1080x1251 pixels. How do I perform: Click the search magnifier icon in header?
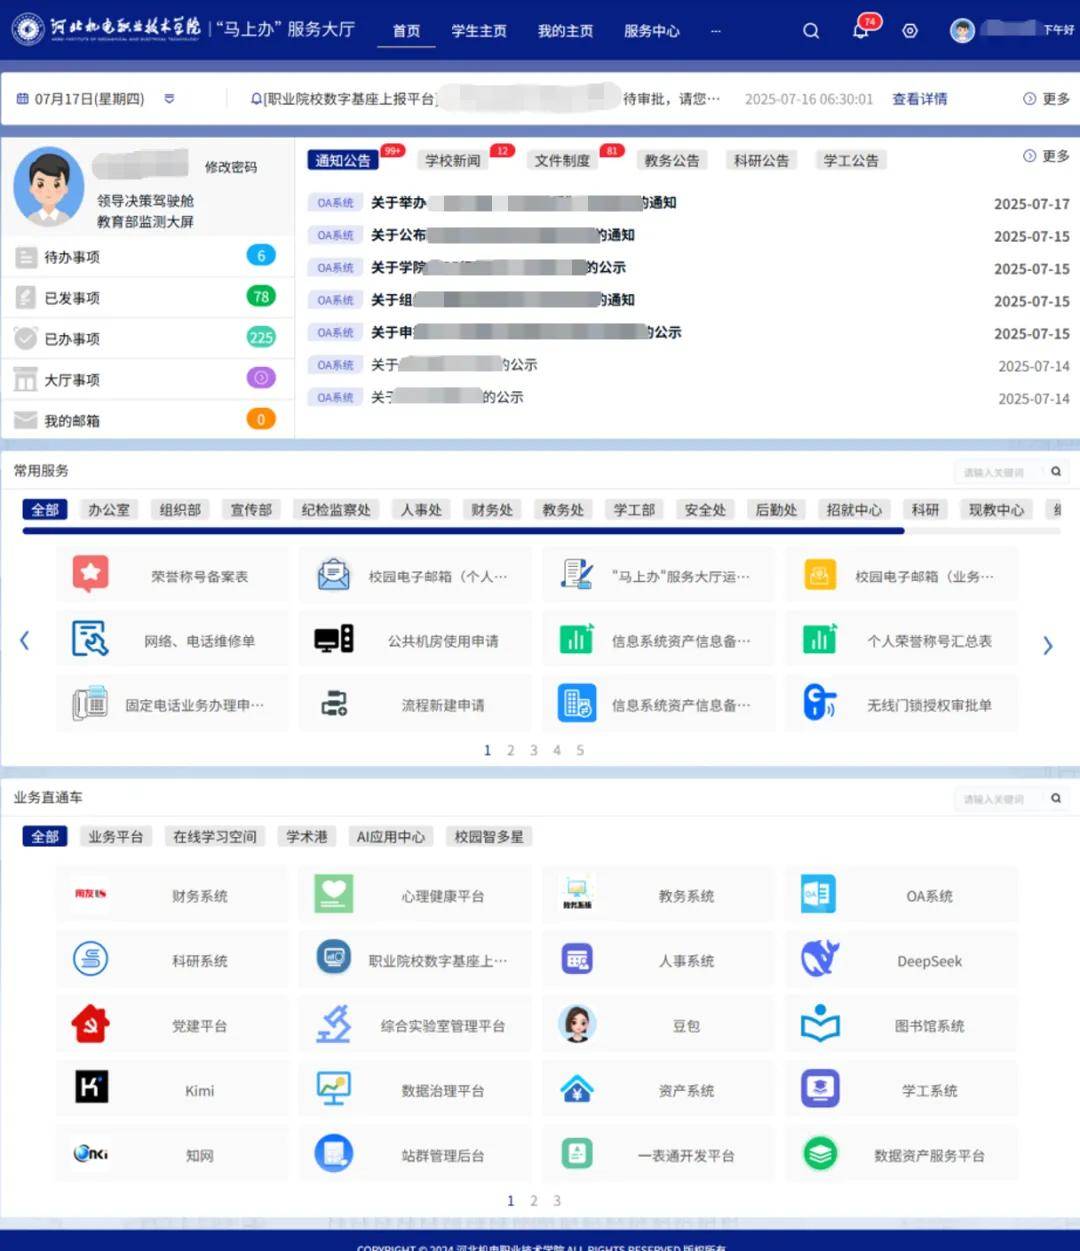coord(811,31)
